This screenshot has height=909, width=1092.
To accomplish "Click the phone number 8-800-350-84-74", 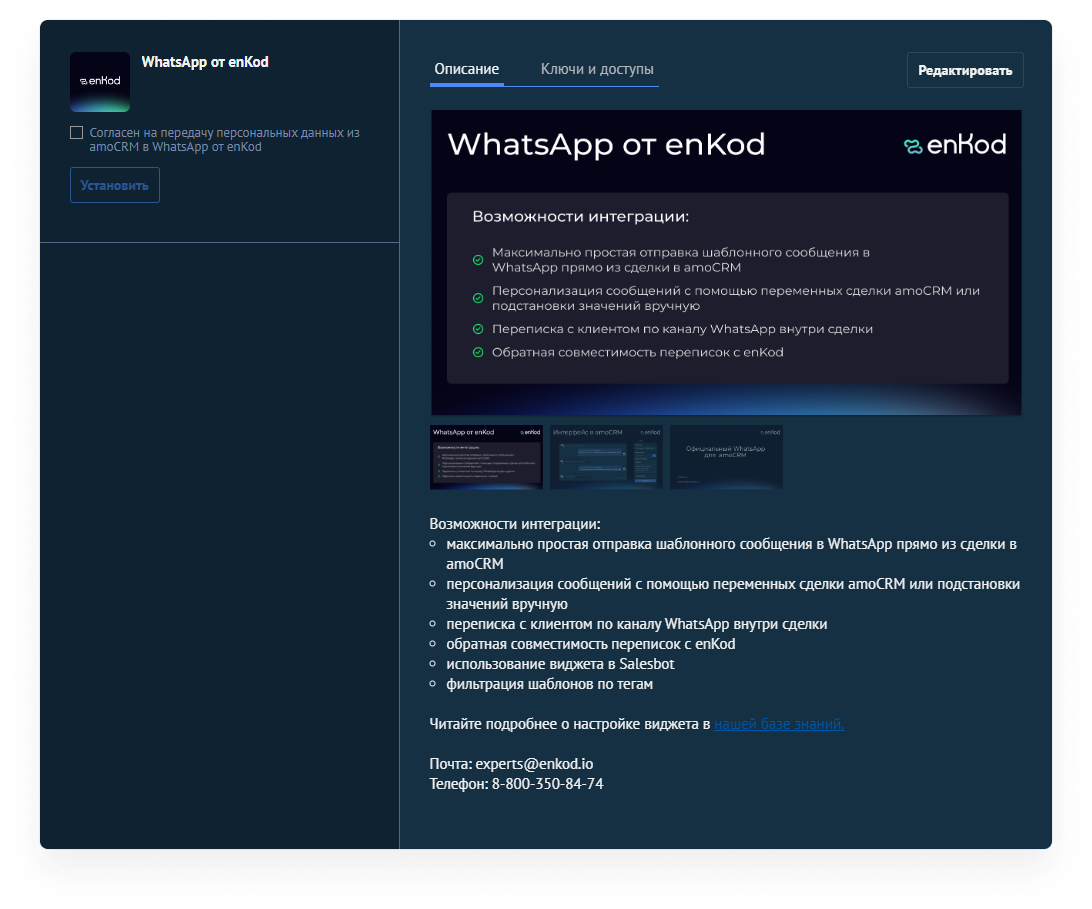I will (x=547, y=784).
